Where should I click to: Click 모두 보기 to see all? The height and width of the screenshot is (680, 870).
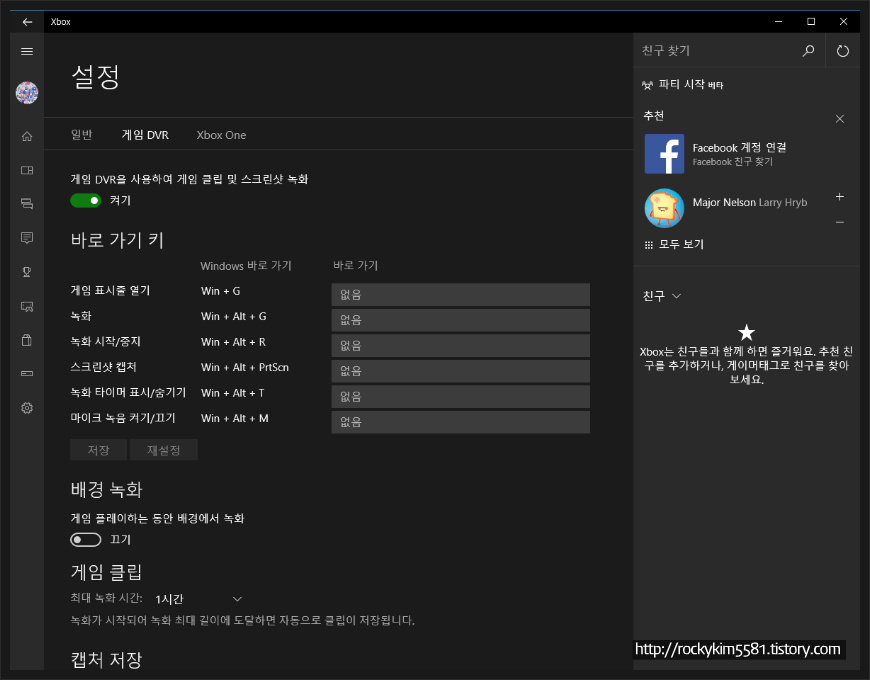pos(681,245)
